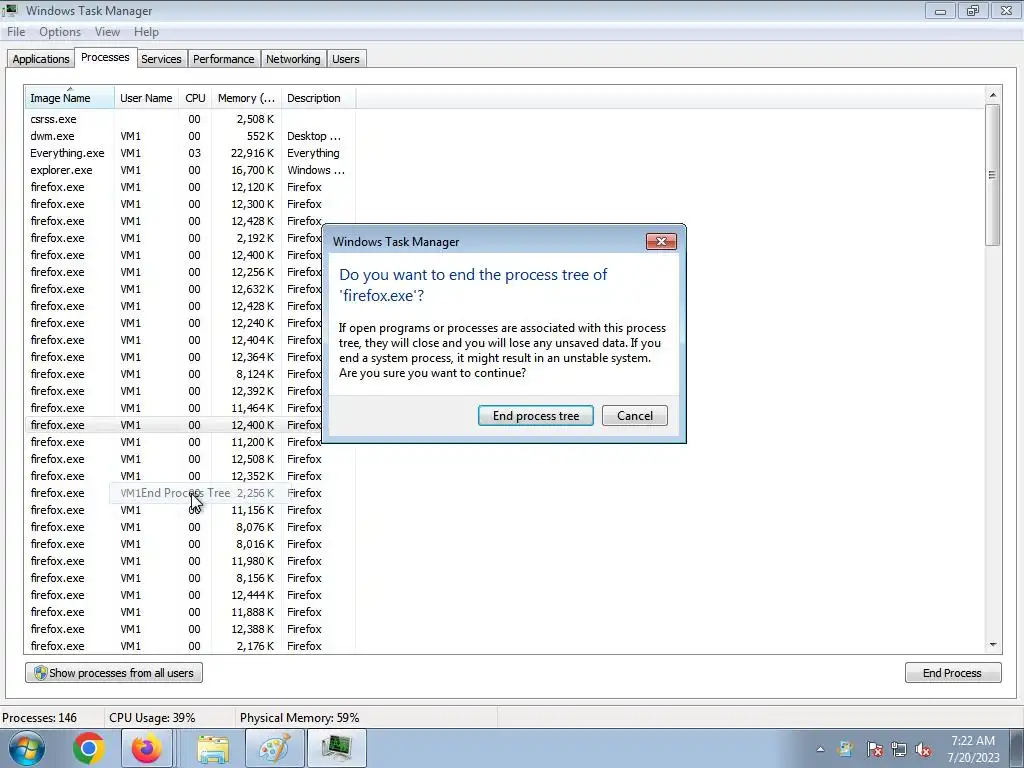Viewport: 1024px width, 768px height.
Task: Select firefox.exe row with 12,508 K memory
Action: [x=189, y=458]
